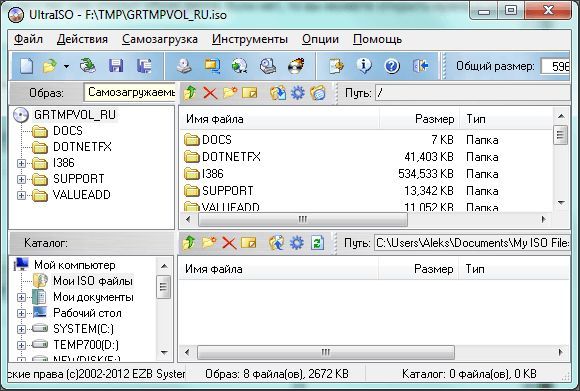Click the Make CD/DVD image icon
Screen dimensions: 580x391
[x=184, y=66]
